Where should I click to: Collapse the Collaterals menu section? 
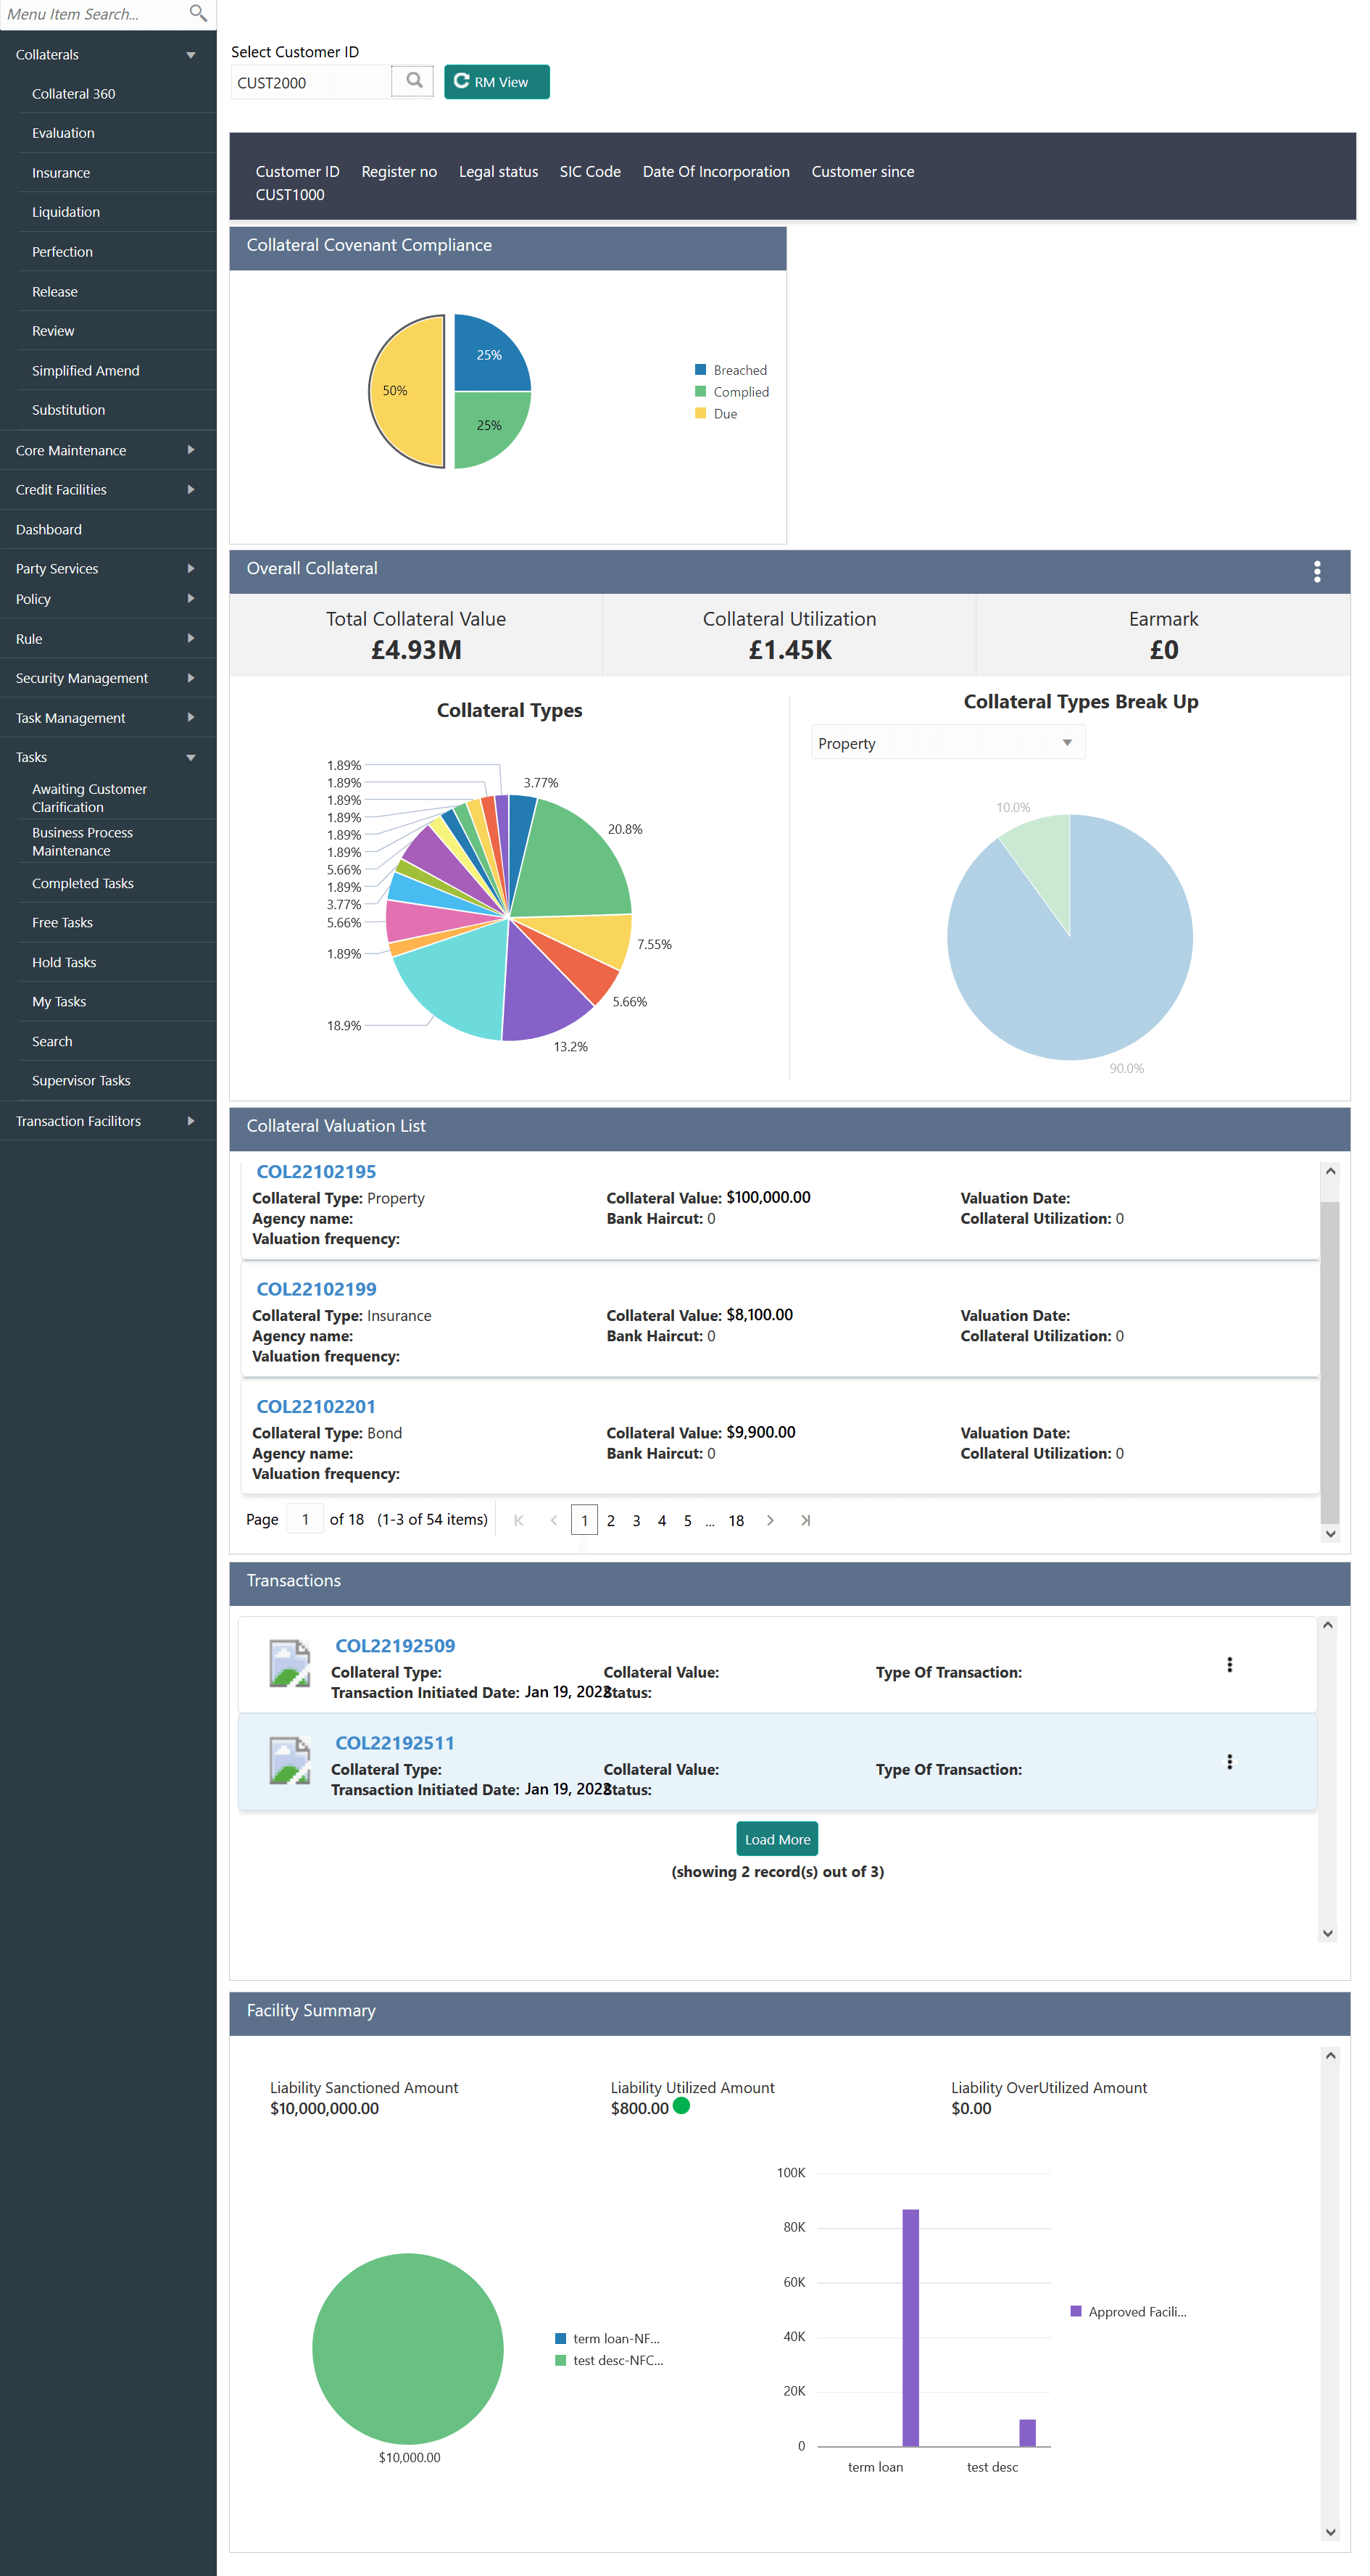pos(189,54)
